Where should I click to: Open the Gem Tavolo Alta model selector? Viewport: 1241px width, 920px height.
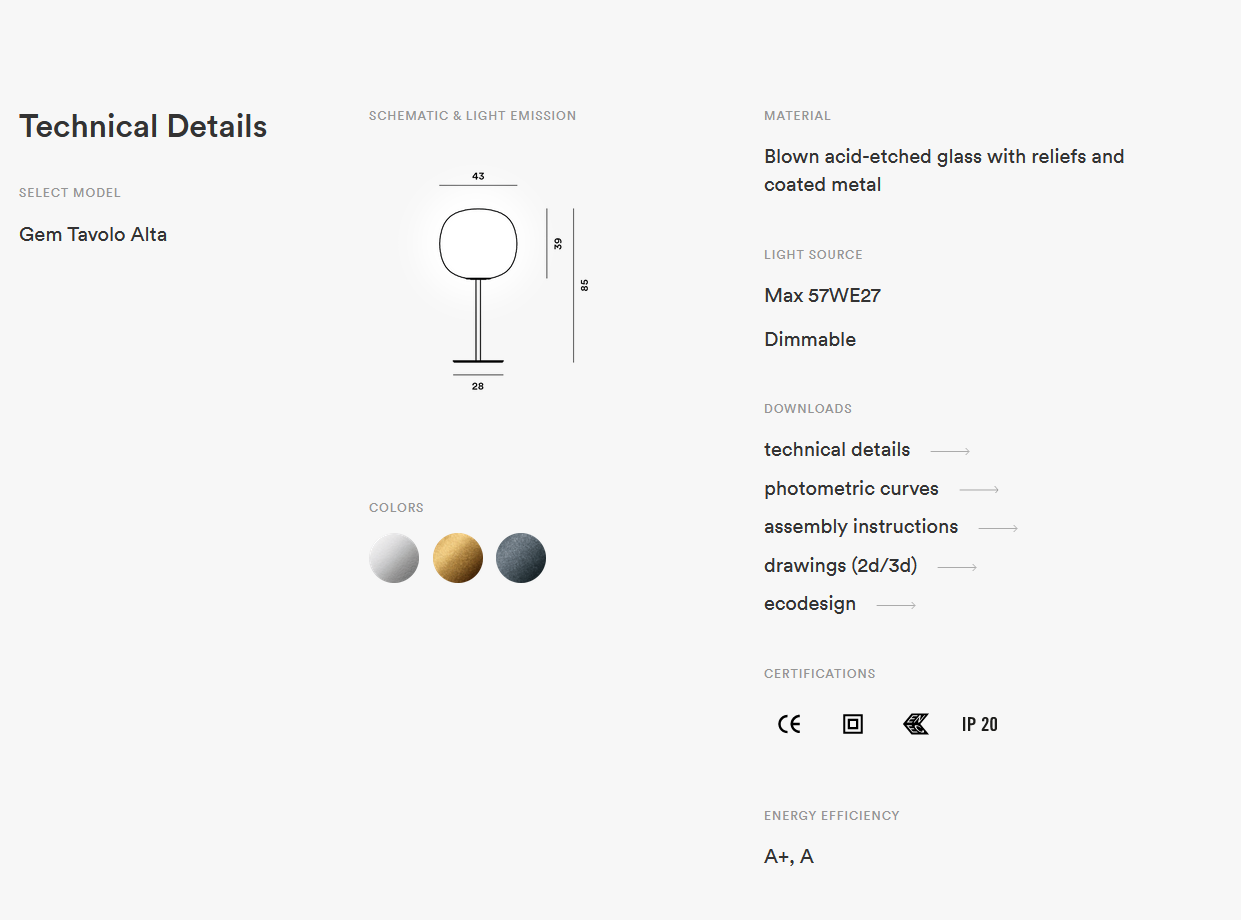point(93,235)
